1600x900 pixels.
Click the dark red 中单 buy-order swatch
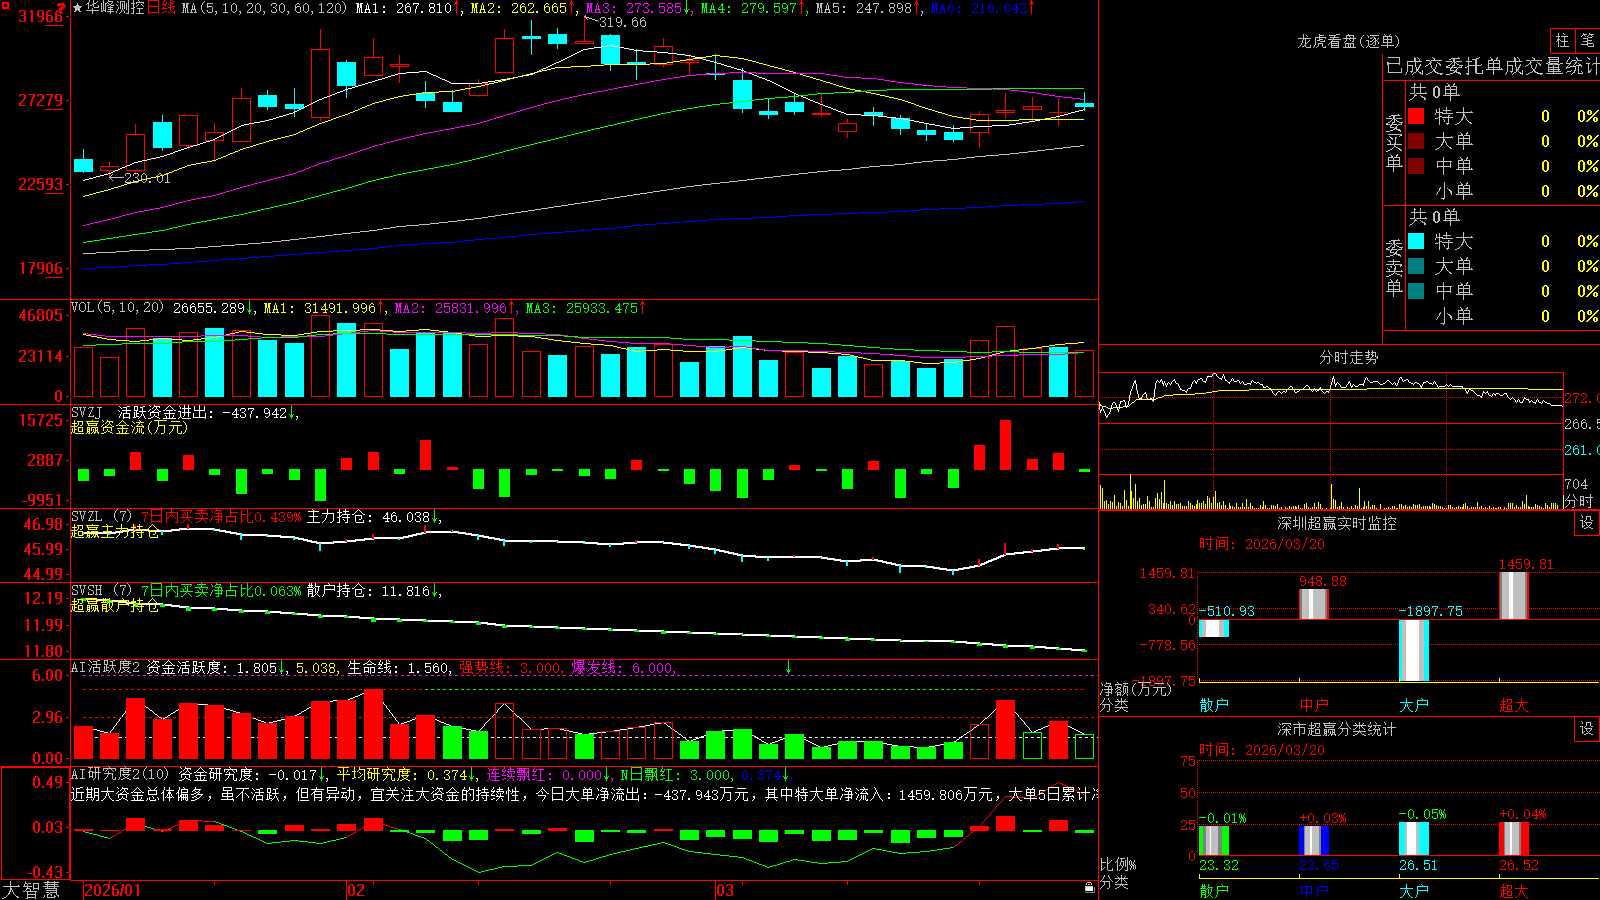point(1416,166)
